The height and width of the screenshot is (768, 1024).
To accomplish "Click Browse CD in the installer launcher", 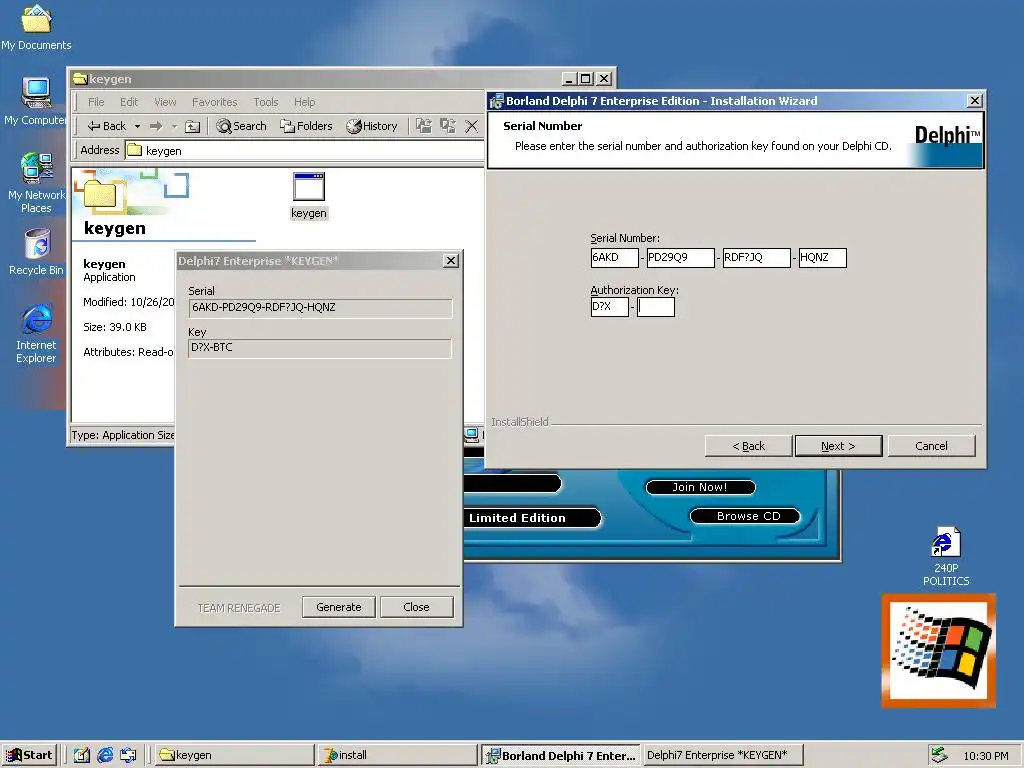I will (x=745, y=516).
